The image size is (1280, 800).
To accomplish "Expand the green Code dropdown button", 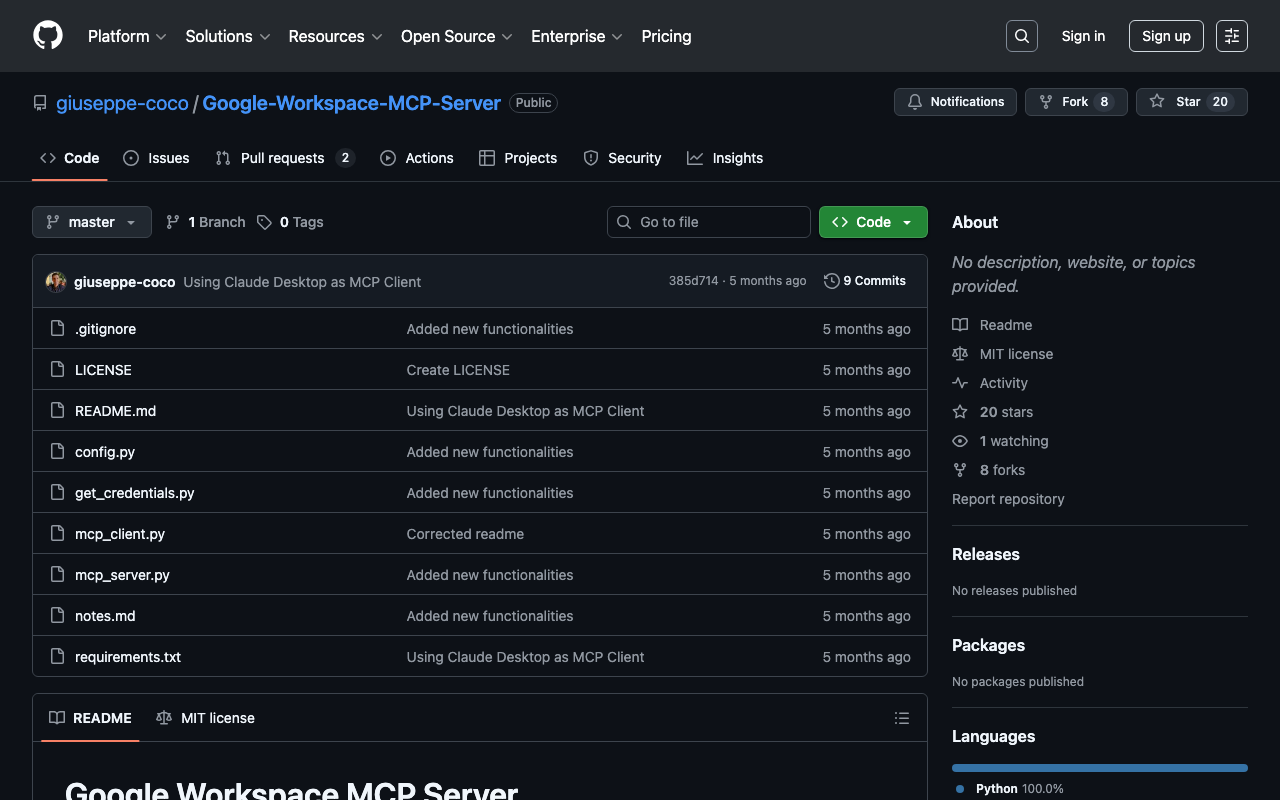I will pos(873,222).
